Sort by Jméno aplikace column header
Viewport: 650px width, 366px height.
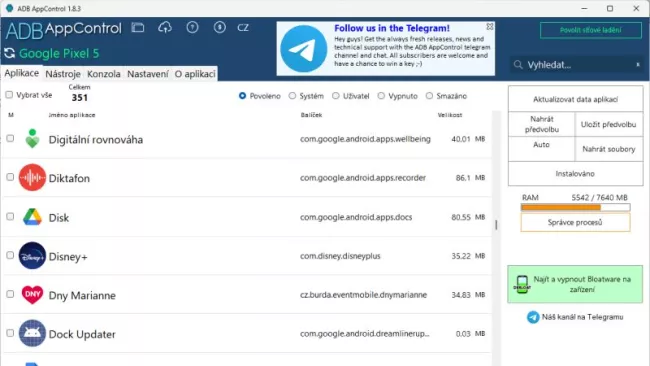72,115
